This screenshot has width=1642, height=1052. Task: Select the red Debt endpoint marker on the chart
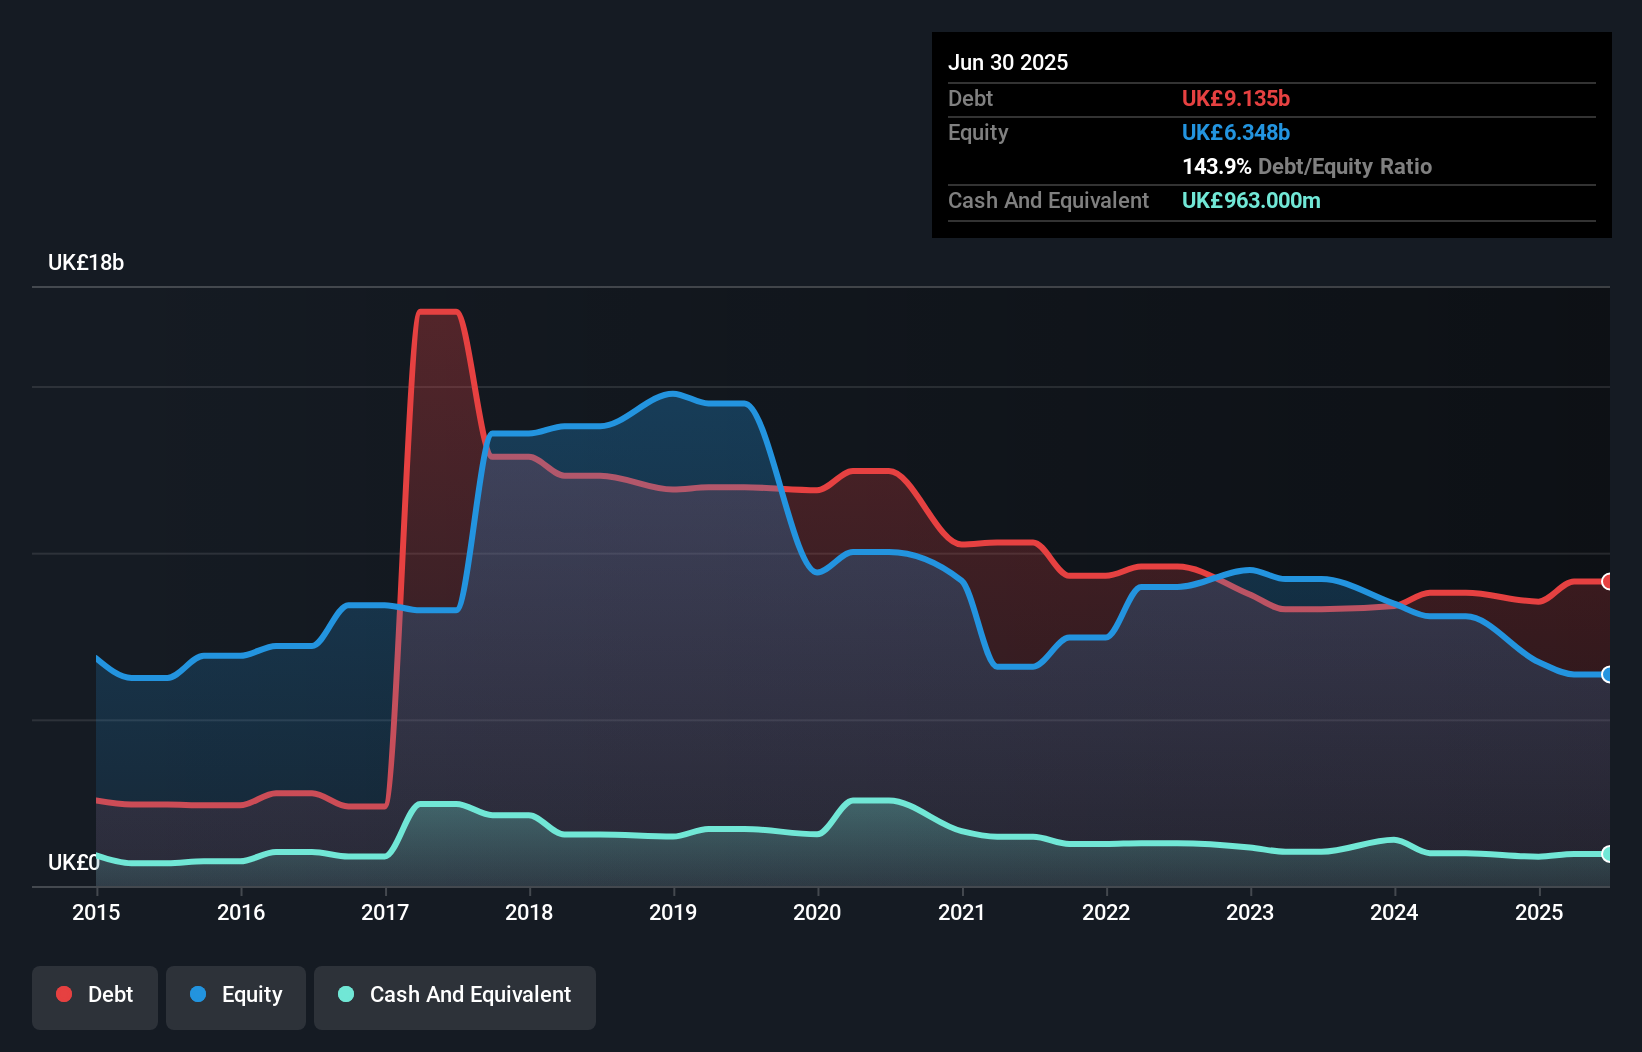pos(1608,580)
